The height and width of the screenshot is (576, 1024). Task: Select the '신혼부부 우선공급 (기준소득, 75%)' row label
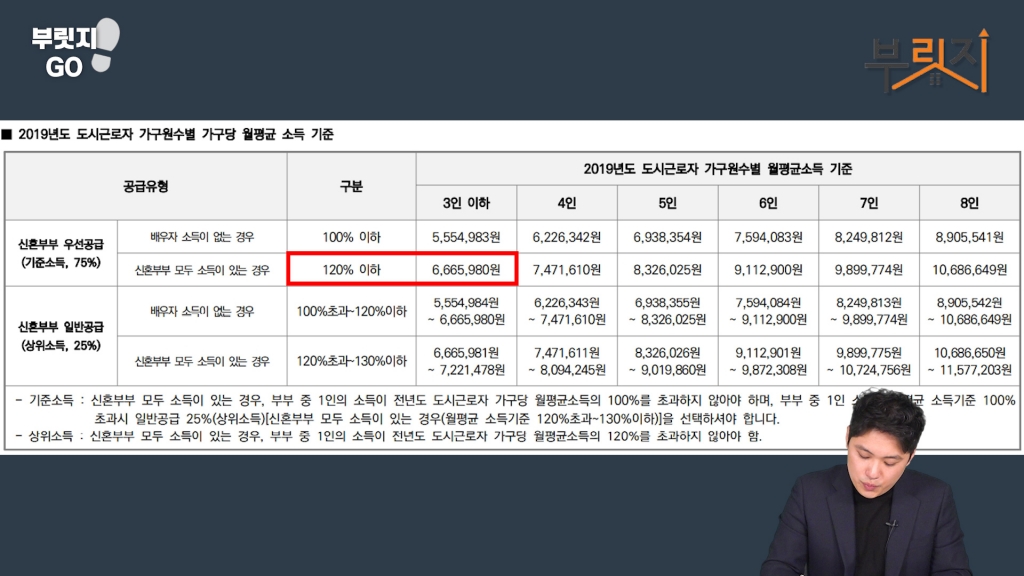61,253
